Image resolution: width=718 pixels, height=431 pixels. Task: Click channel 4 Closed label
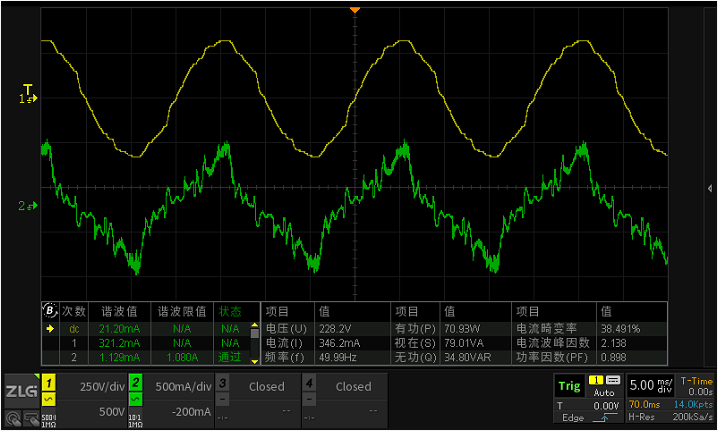pyautogui.click(x=354, y=387)
